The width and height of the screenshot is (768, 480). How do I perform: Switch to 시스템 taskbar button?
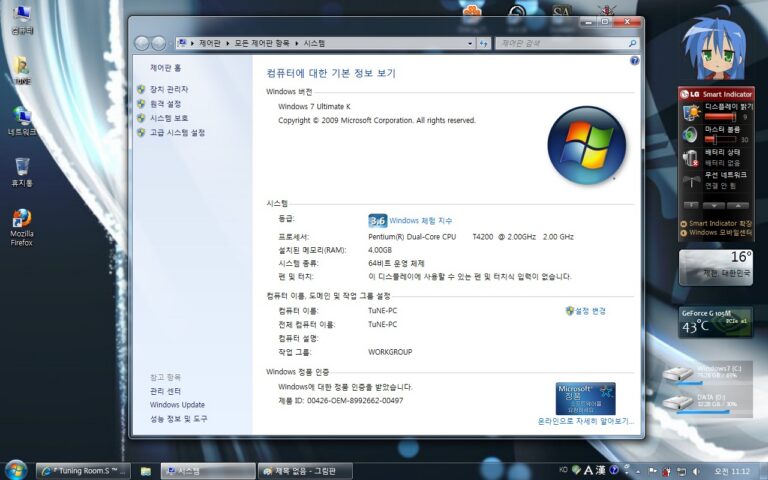pos(208,471)
